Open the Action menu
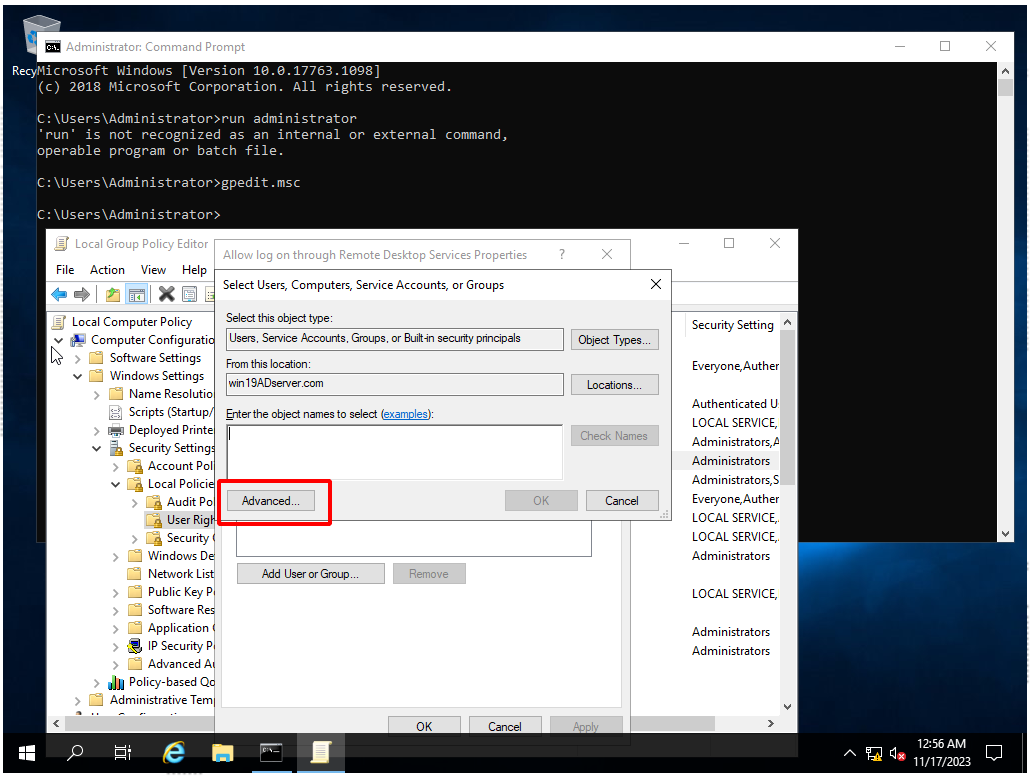Screen dimensions: 1030x776 click(107, 269)
